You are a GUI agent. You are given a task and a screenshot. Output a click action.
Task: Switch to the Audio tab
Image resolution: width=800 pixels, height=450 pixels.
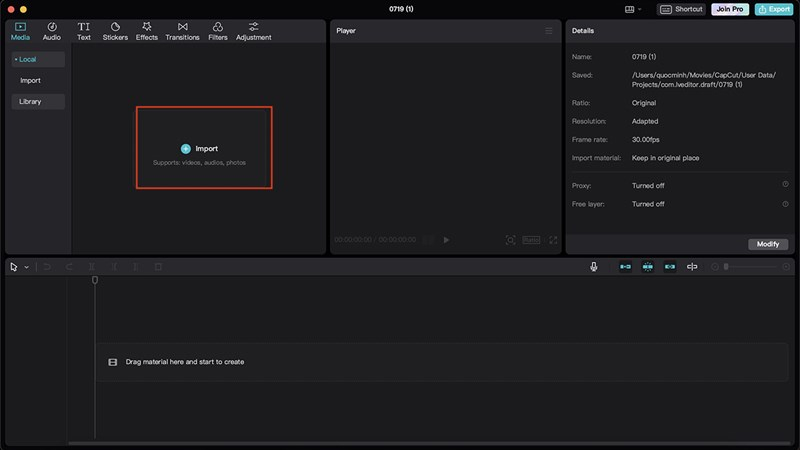(x=51, y=31)
